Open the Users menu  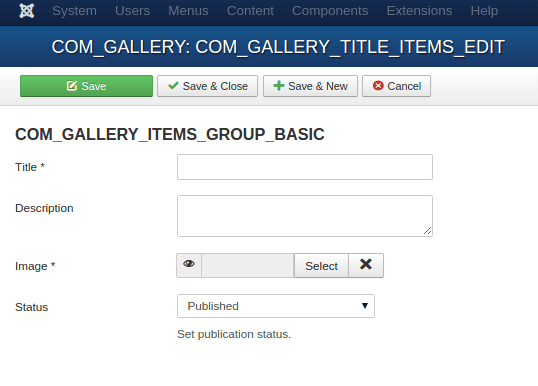(132, 11)
